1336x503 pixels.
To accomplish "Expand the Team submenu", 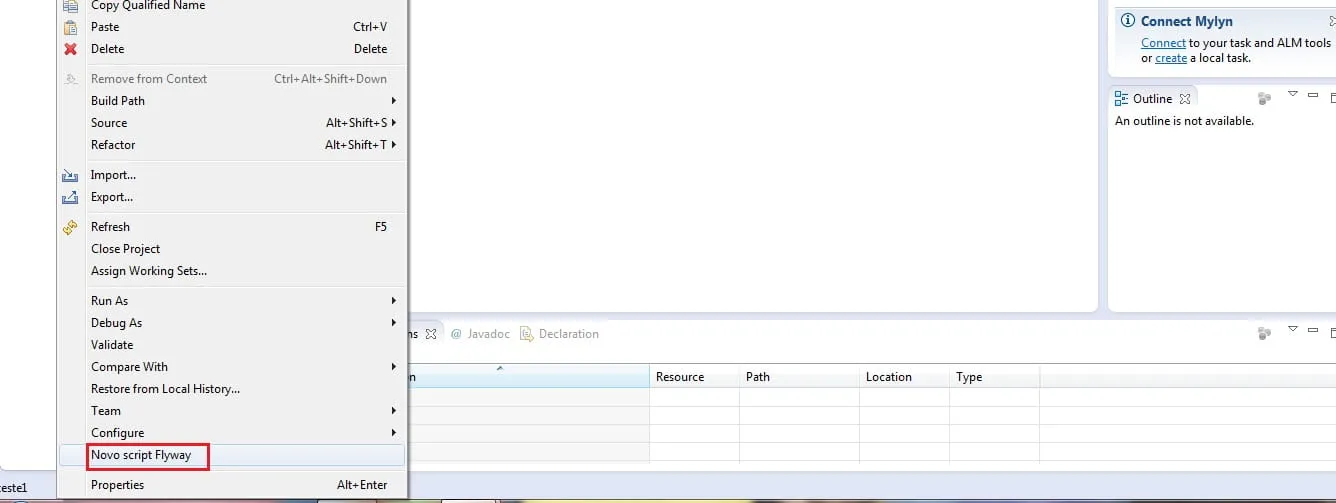I will [231, 411].
